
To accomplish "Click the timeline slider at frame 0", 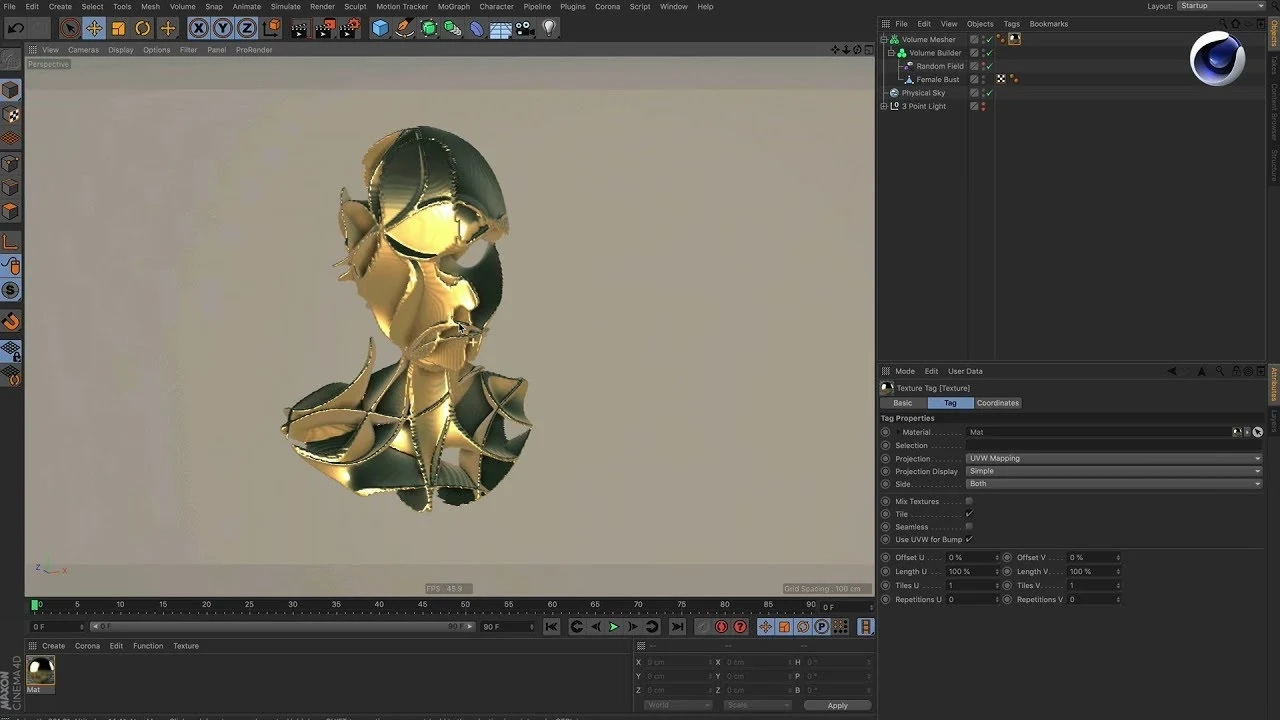I will (x=36, y=604).
